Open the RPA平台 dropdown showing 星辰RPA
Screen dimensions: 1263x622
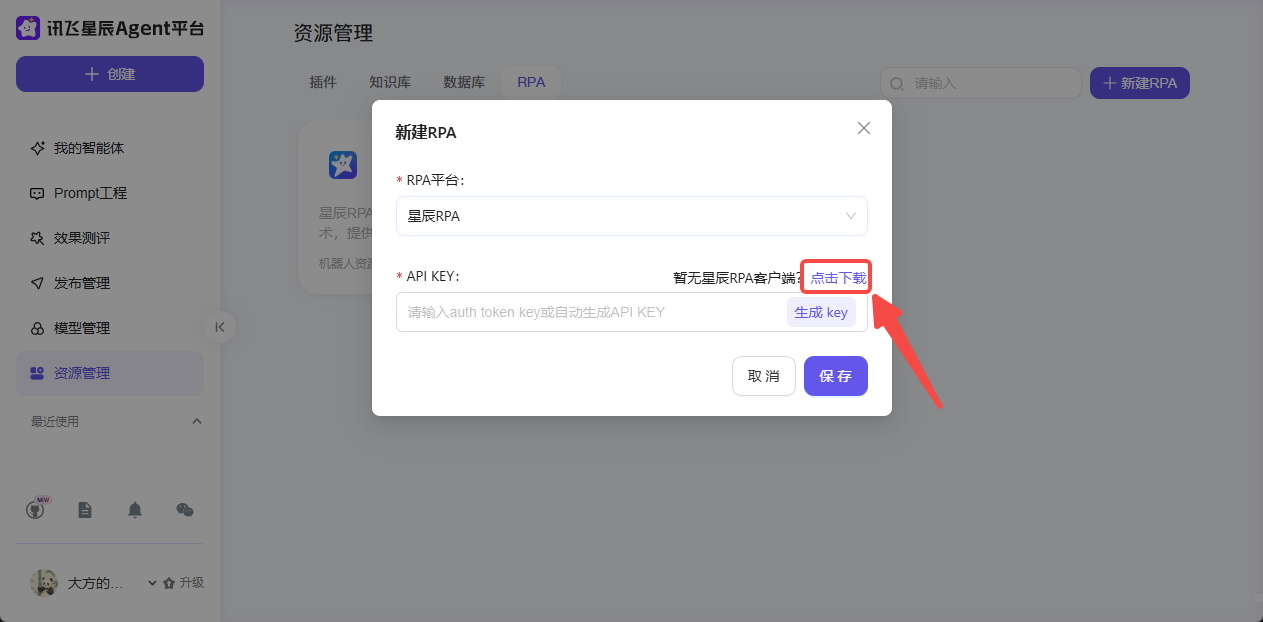(631, 216)
